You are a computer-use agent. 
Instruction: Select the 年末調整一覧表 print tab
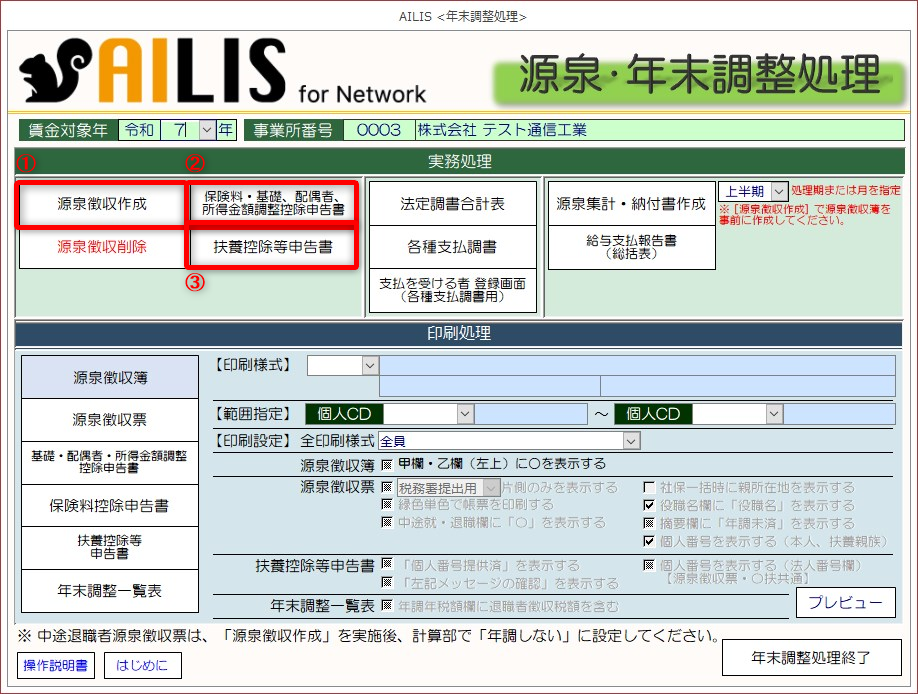(110, 591)
